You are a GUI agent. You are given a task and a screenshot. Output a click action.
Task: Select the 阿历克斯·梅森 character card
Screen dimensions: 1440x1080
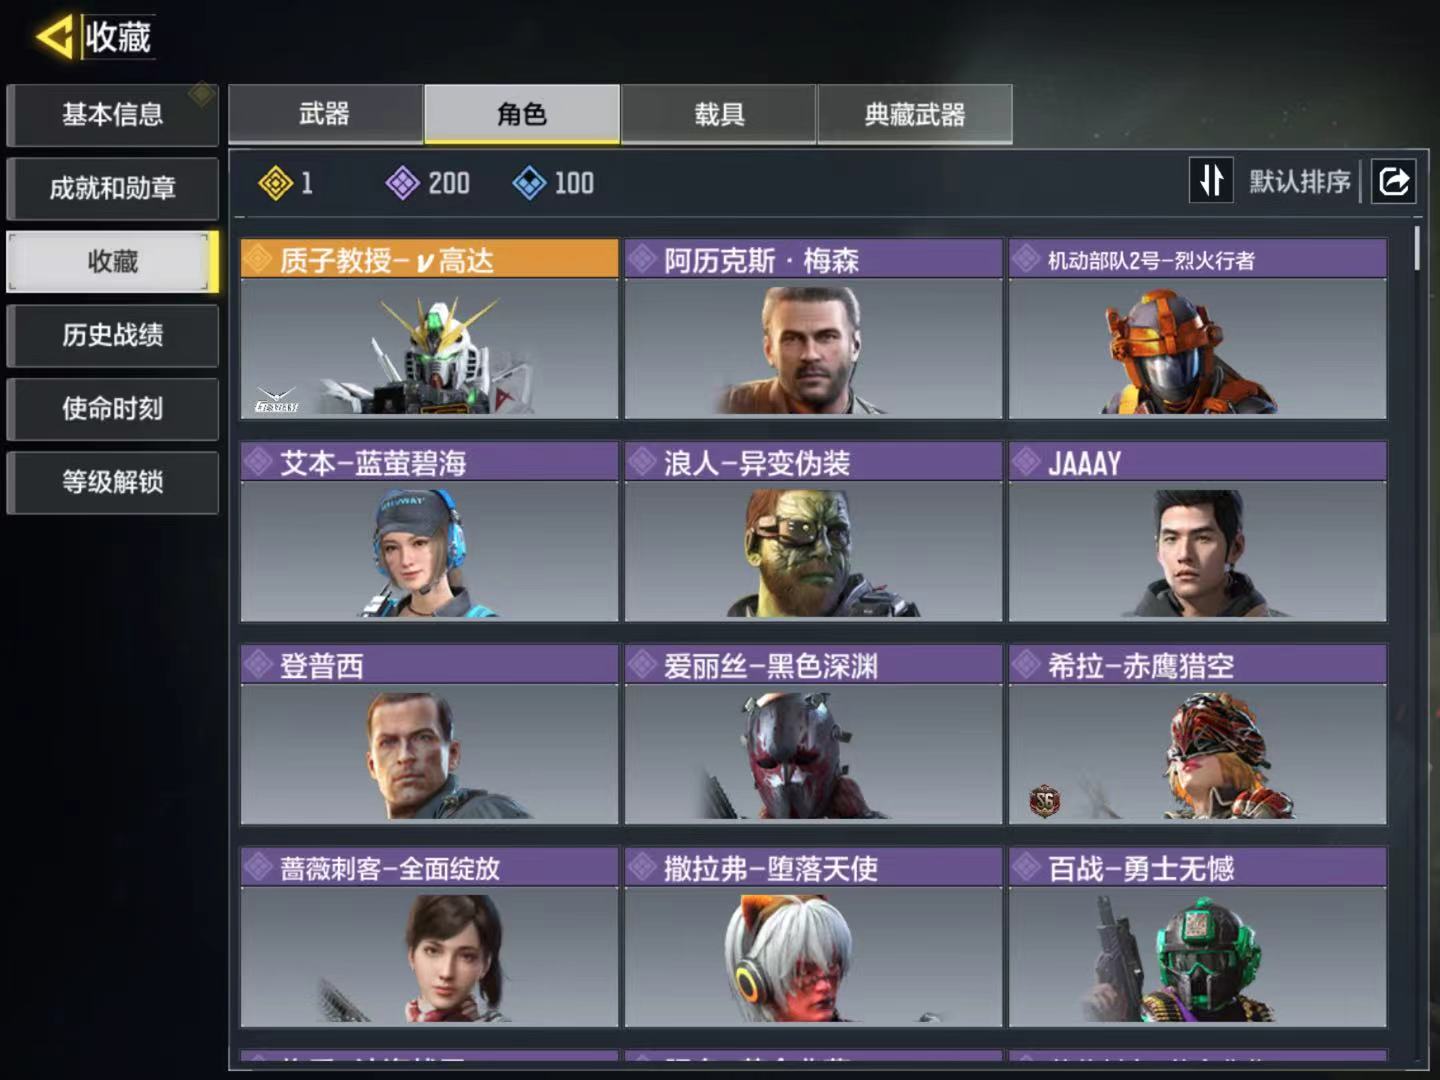point(813,328)
